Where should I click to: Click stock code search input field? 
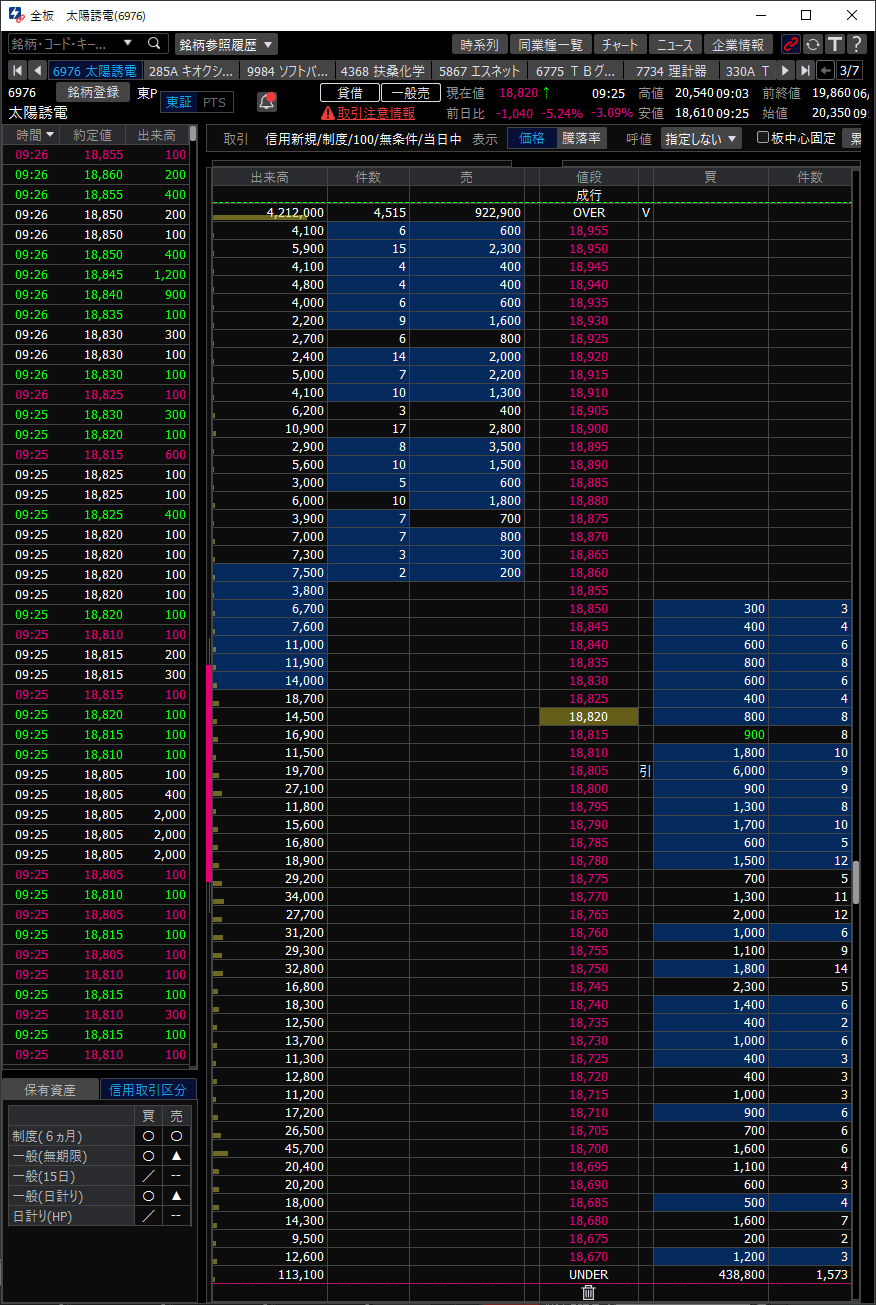coord(64,44)
